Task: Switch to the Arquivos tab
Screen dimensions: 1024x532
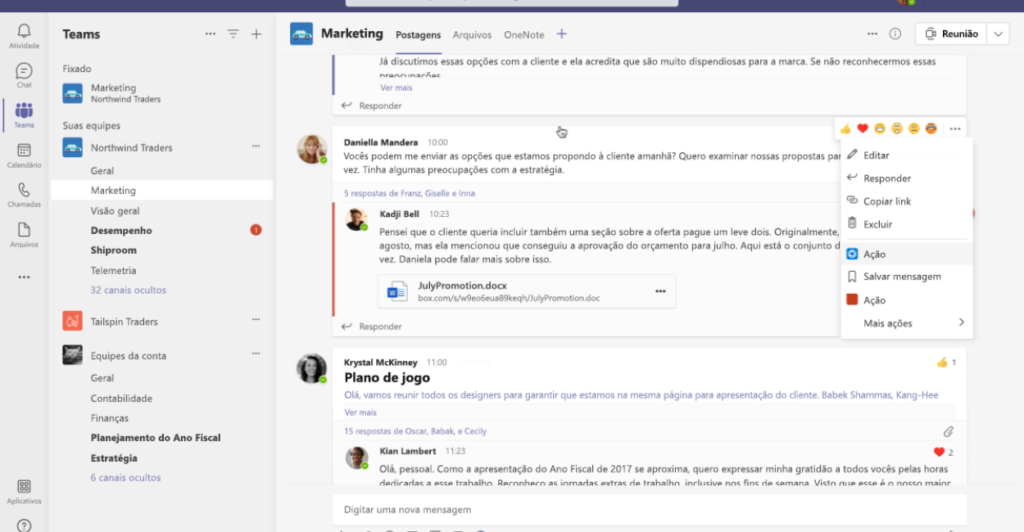Action: 472,35
